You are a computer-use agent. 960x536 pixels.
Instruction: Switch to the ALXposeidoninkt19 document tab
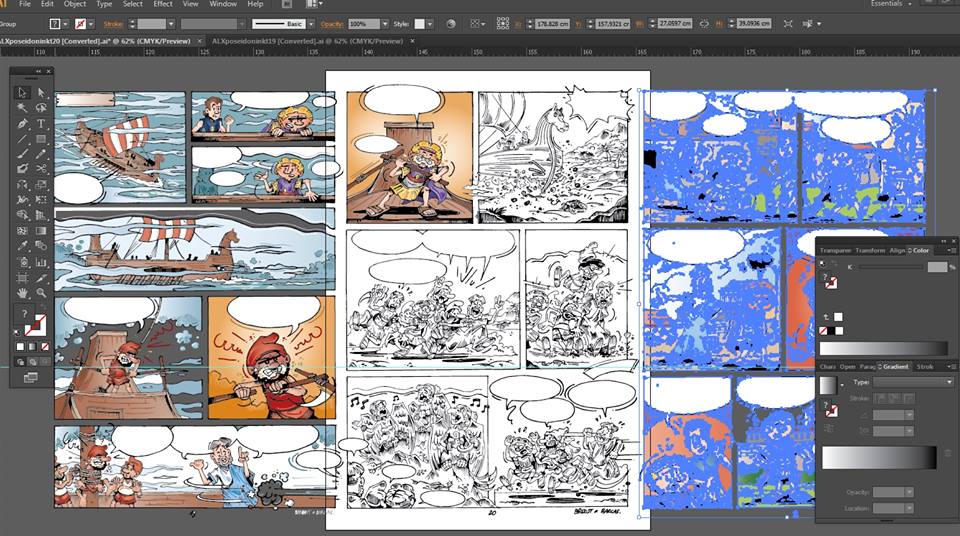click(306, 41)
